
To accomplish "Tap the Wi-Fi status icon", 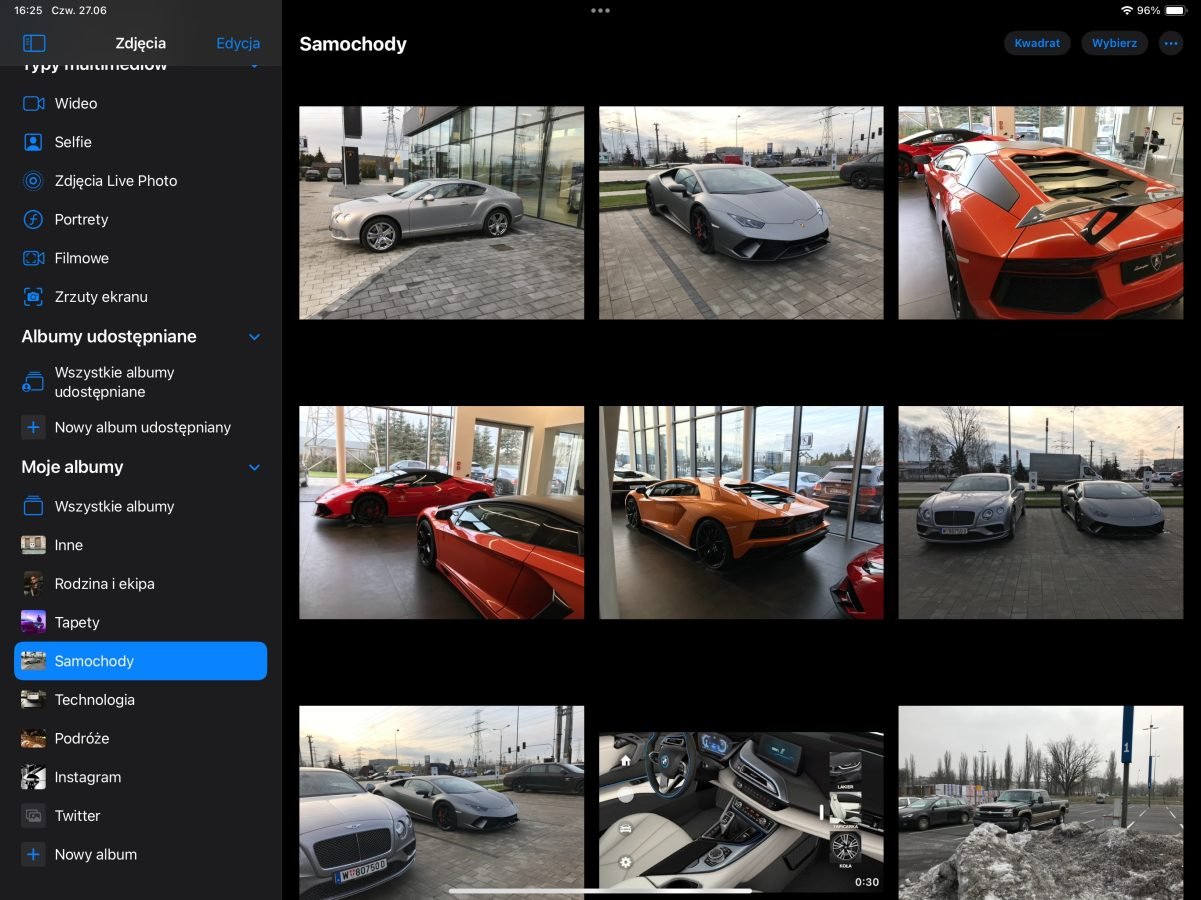I will click(1127, 10).
